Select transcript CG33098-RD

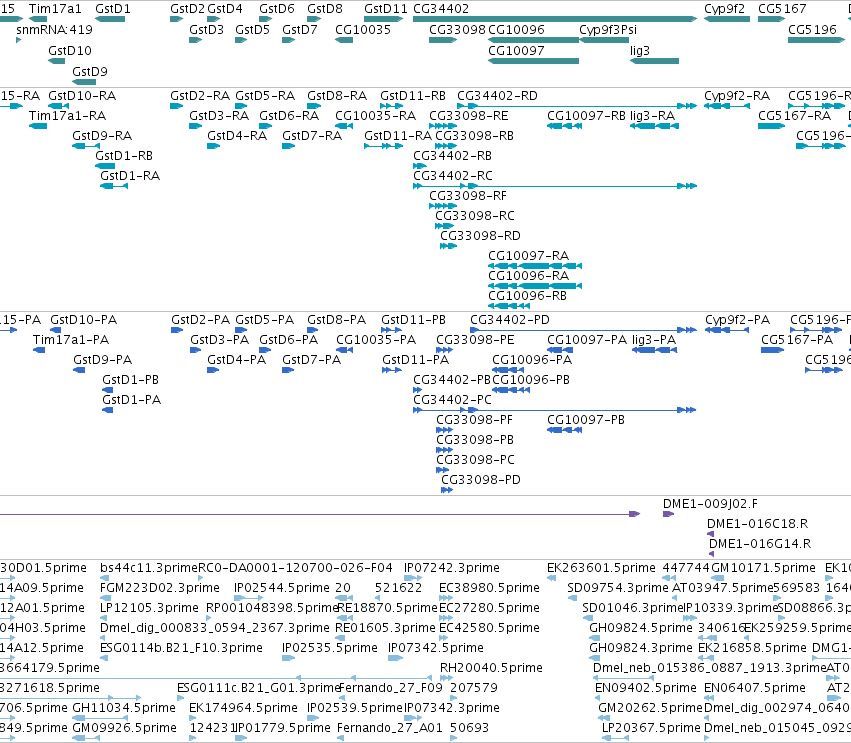pyautogui.click(x=448, y=246)
